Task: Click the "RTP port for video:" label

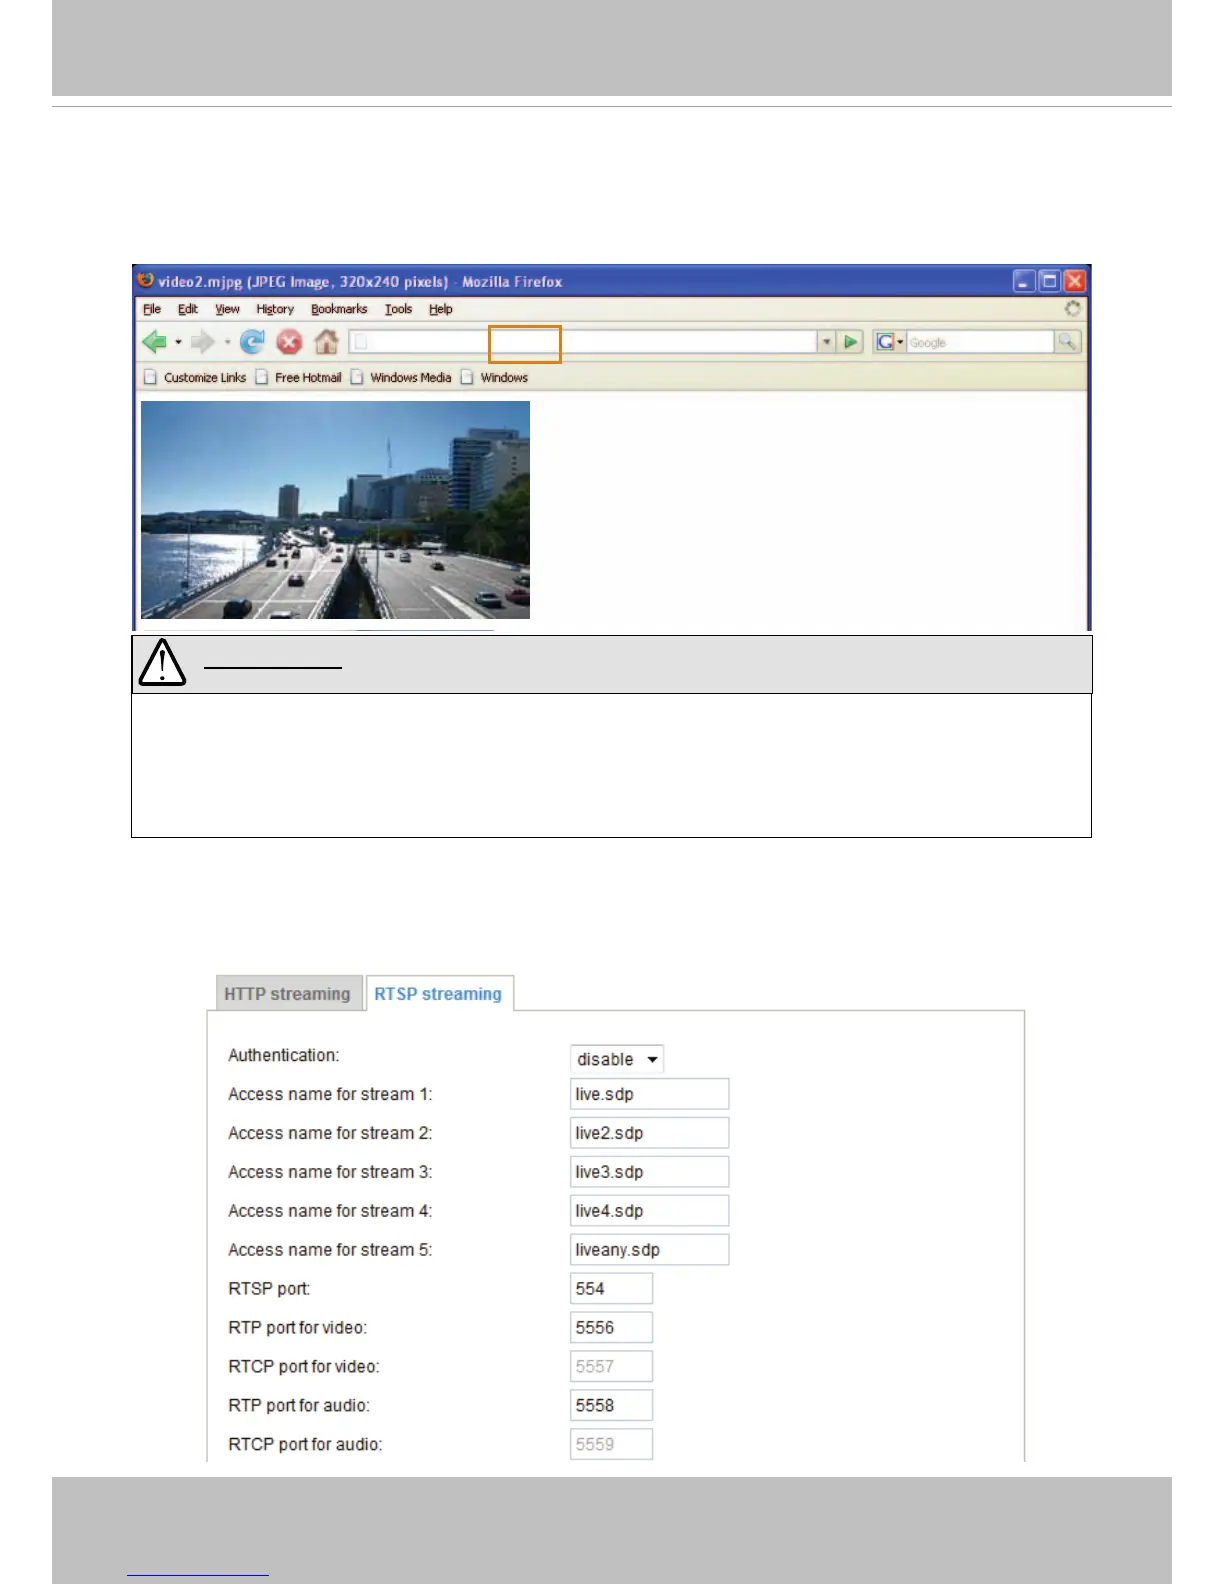Action: [x=298, y=1328]
